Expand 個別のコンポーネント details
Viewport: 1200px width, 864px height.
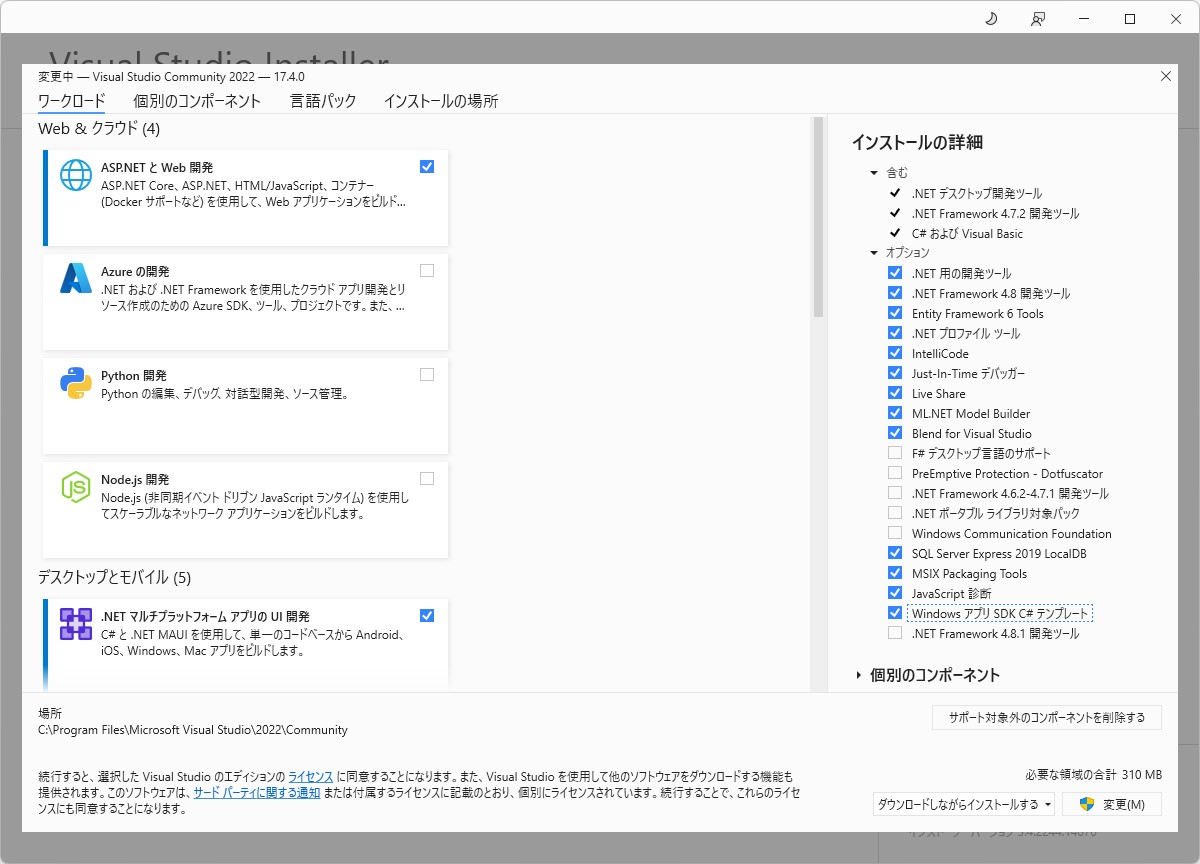coord(910,675)
